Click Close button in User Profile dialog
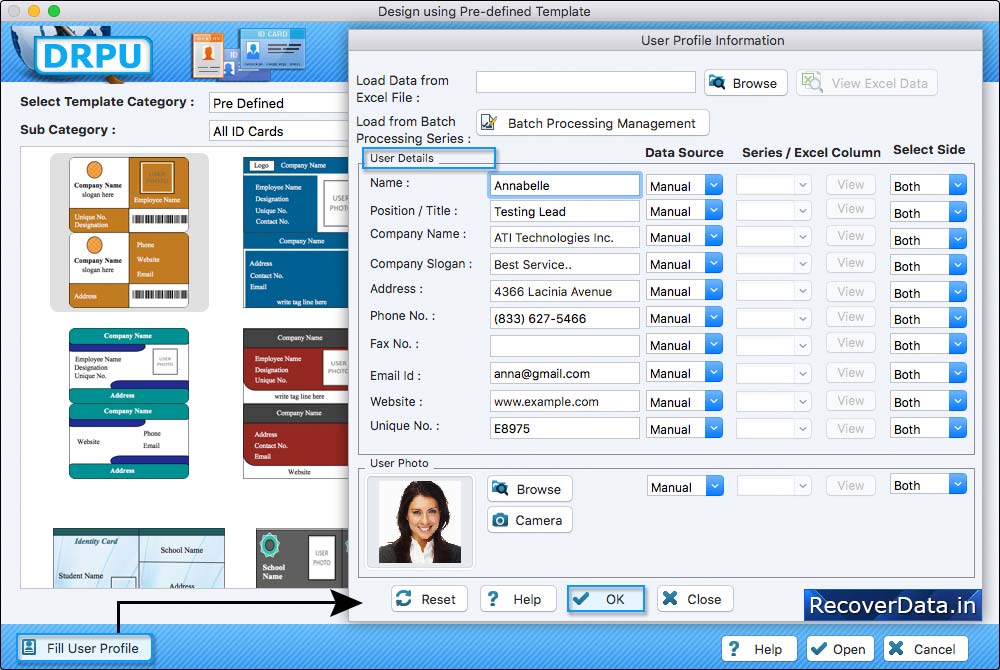Screen dimensions: 1000x670 [x=695, y=599]
